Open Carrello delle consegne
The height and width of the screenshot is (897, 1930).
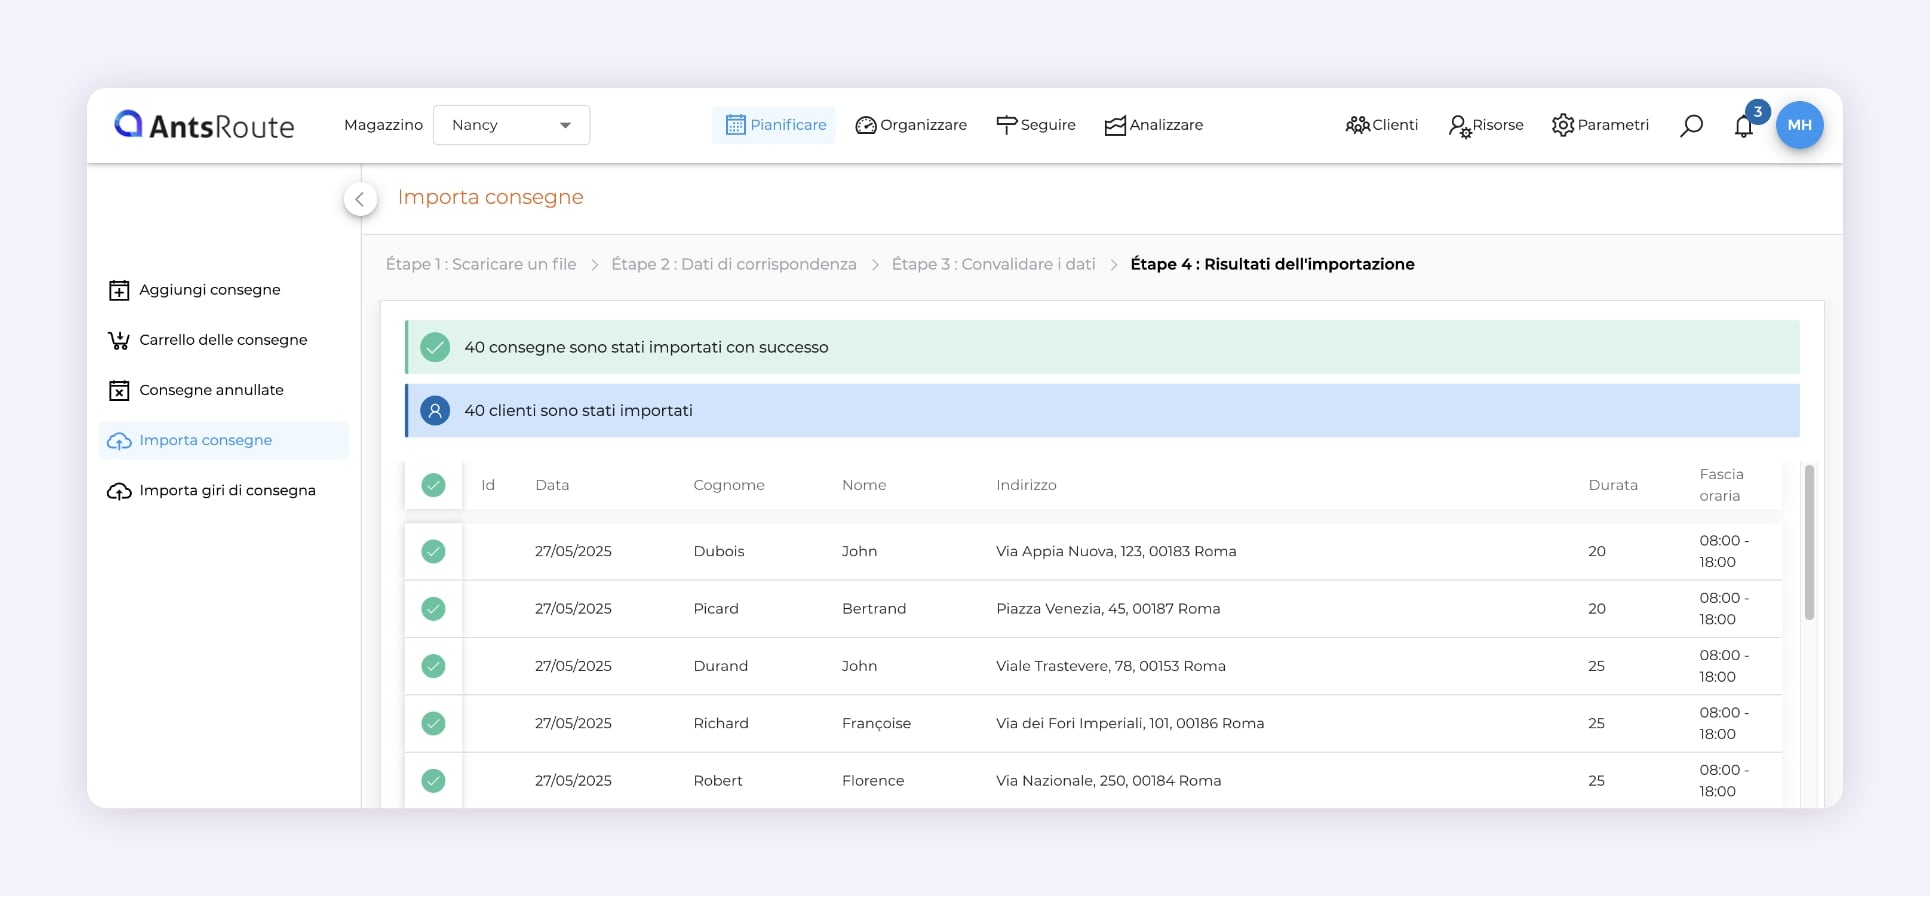tap(222, 340)
